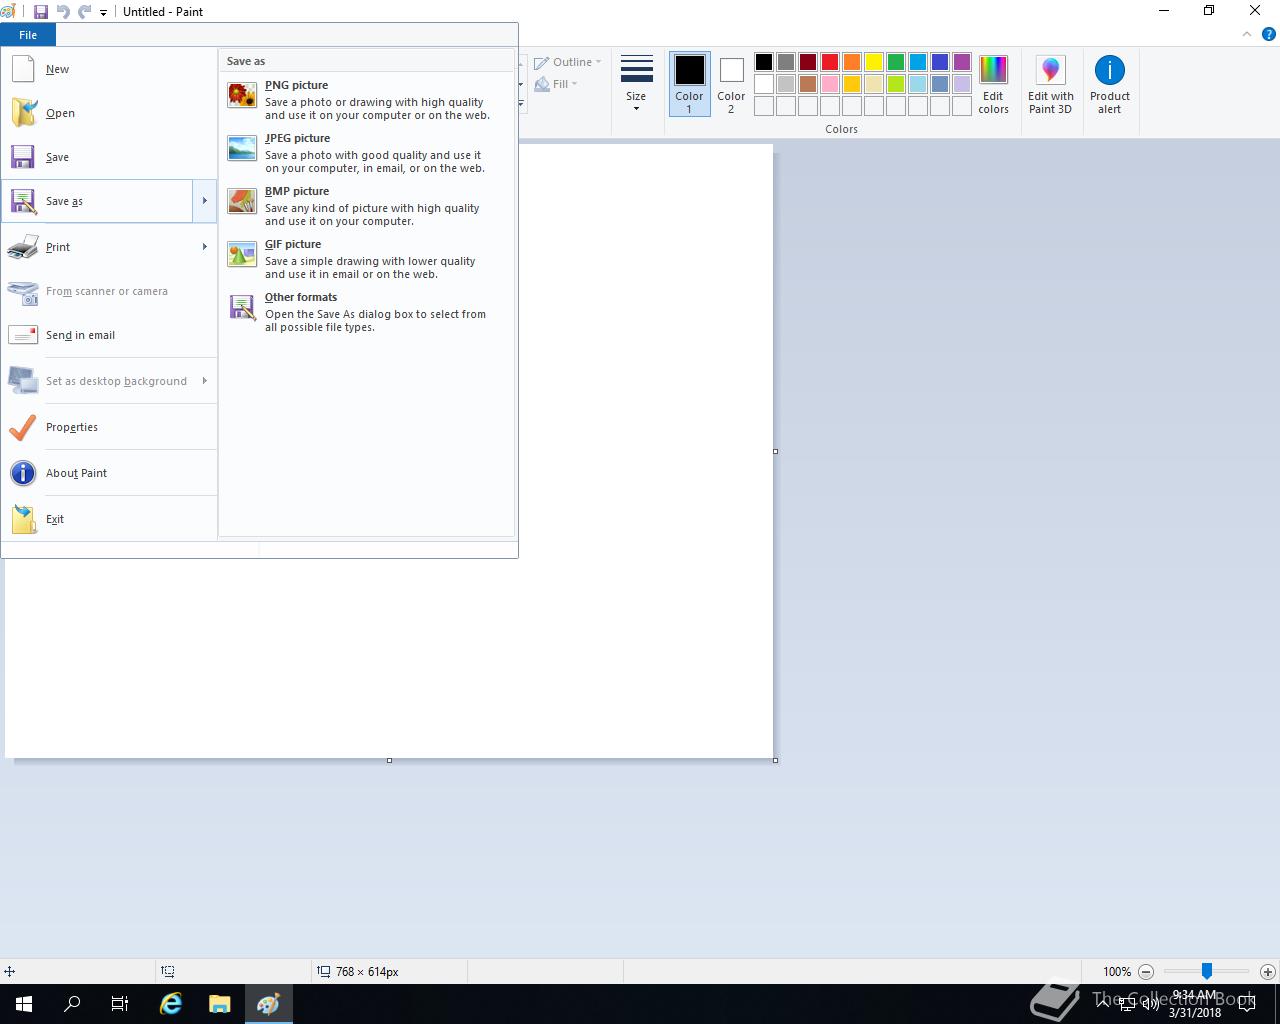Click the Undo arrow in title bar
Viewport: 1280px width, 1024px height.
(x=63, y=12)
